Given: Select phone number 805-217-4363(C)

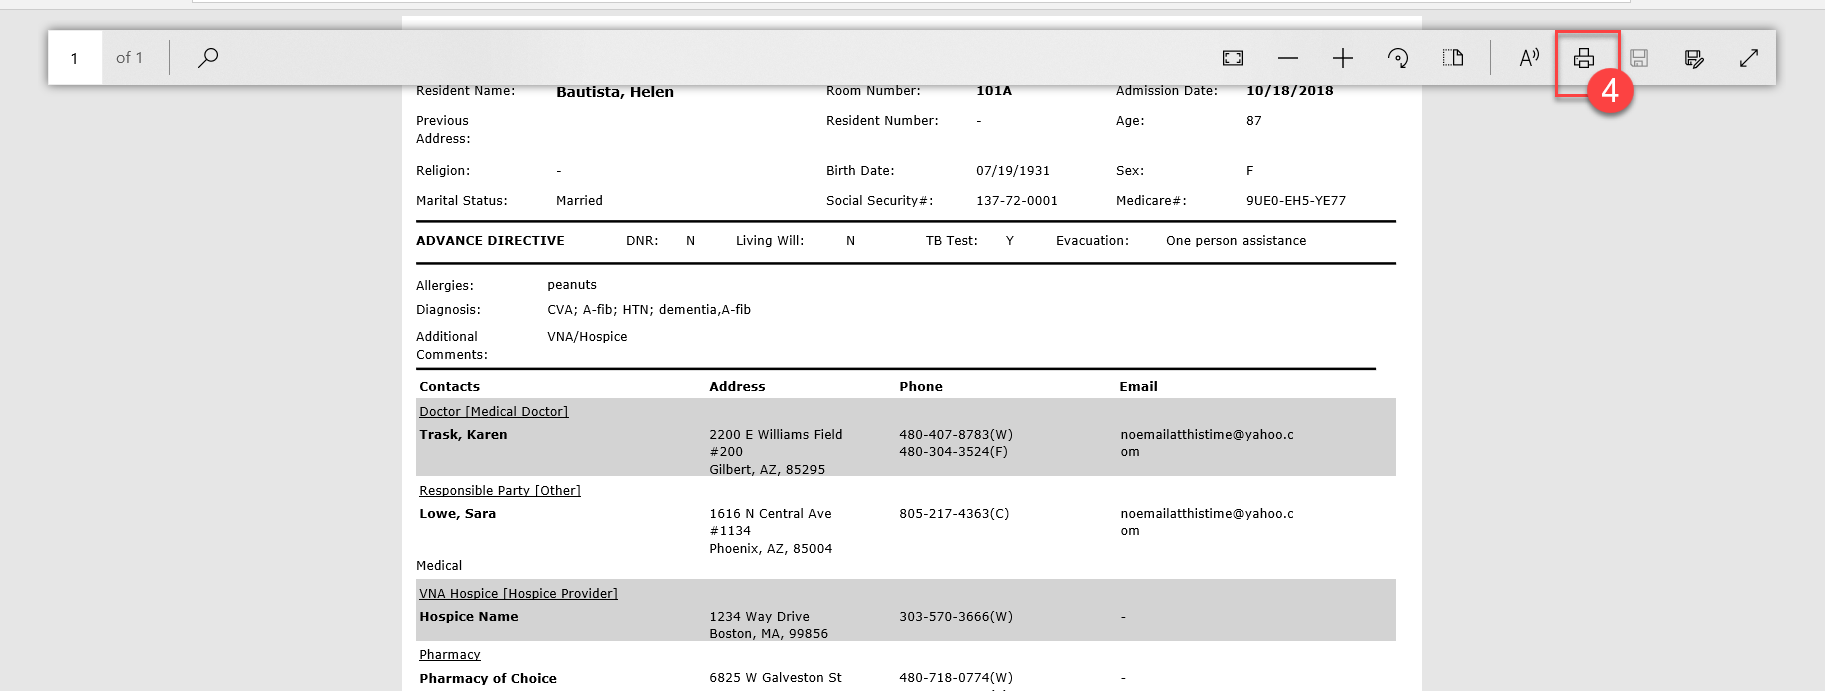Looking at the screenshot, I should click(x=954, y=513).
